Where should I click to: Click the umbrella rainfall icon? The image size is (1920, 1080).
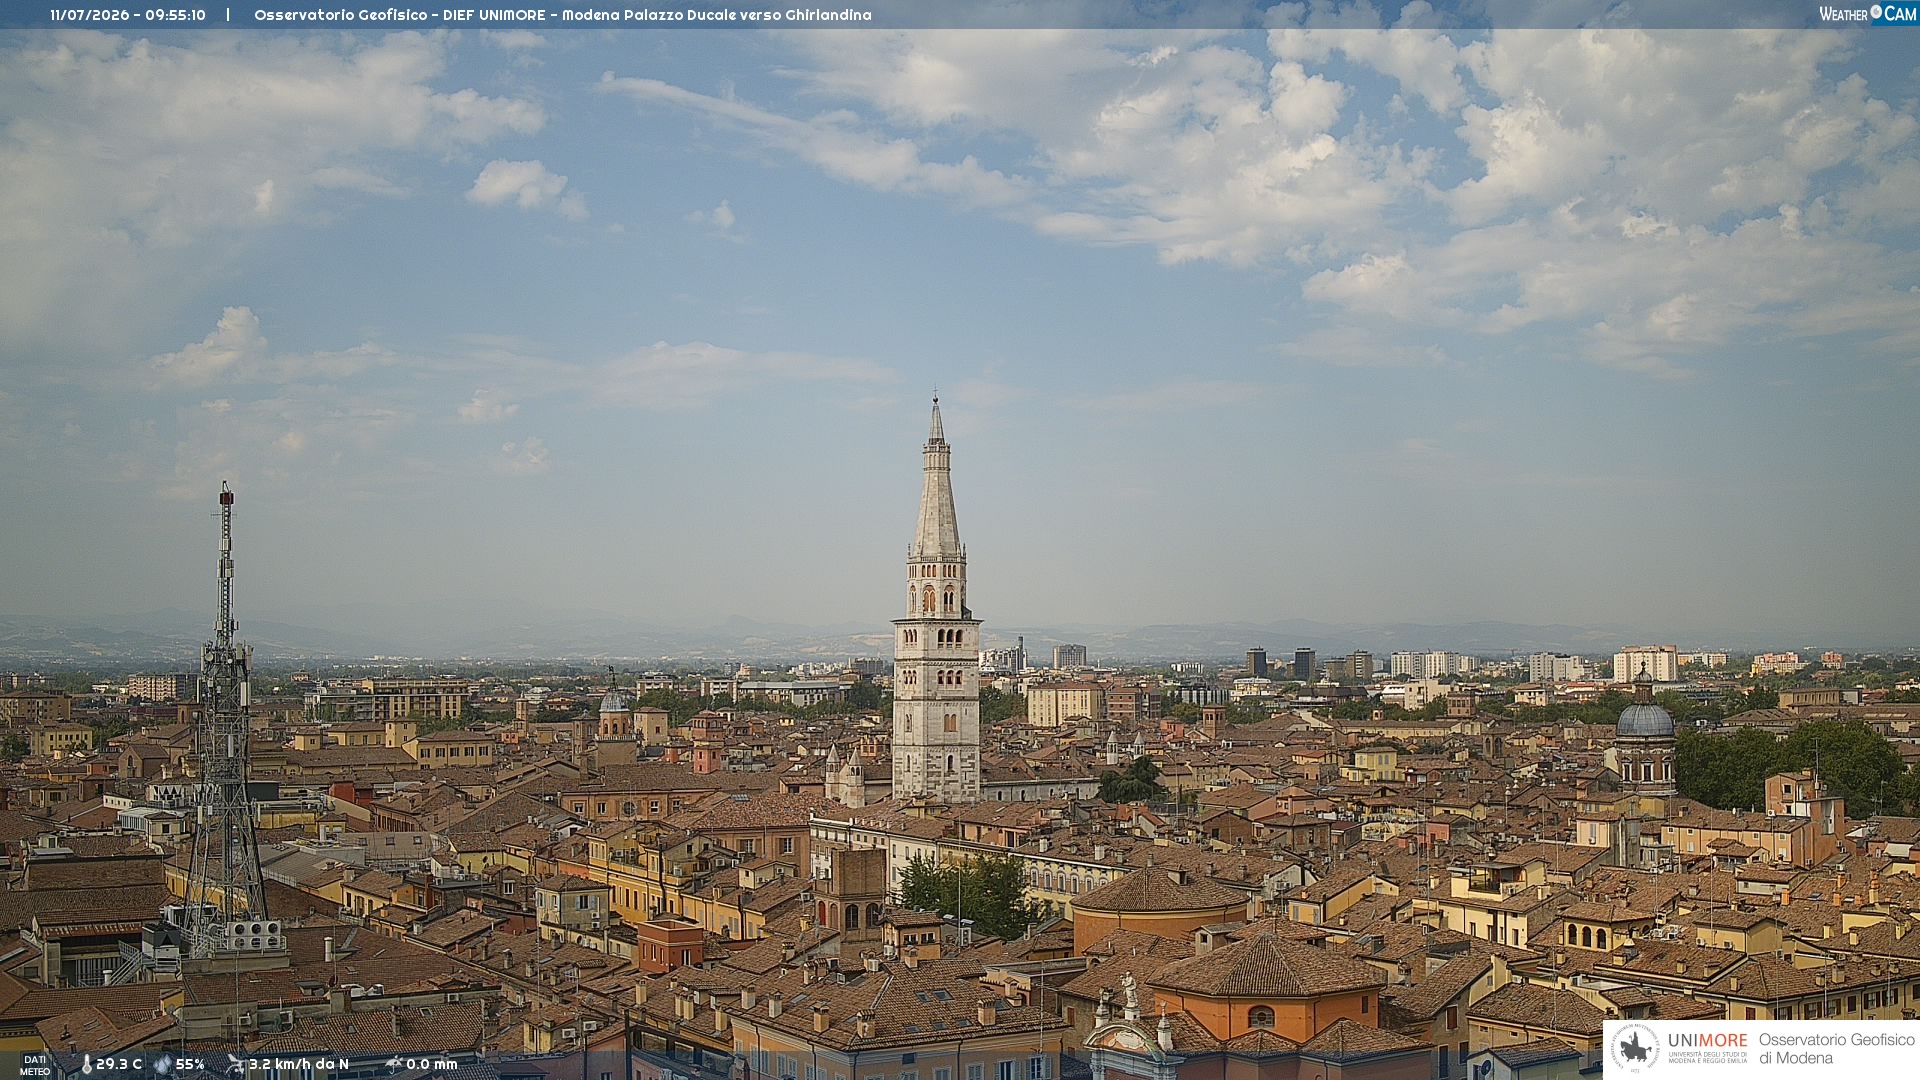[394, 1065]
